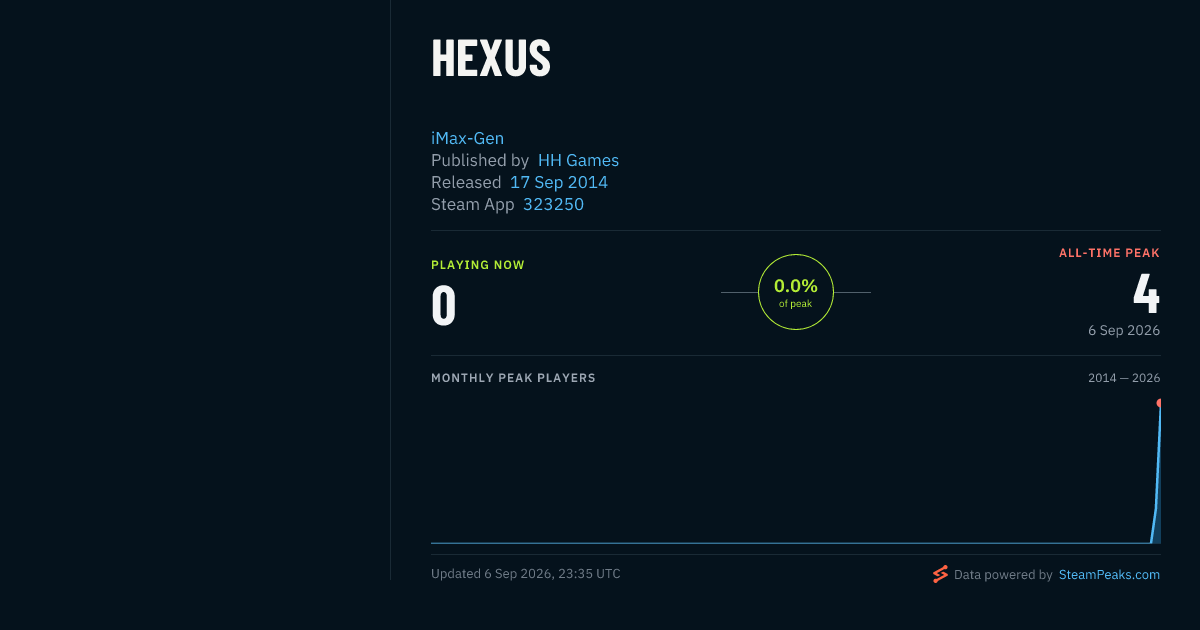
Task: Click the SteamPeaks logo icon
Action: (x=940, y=574)
